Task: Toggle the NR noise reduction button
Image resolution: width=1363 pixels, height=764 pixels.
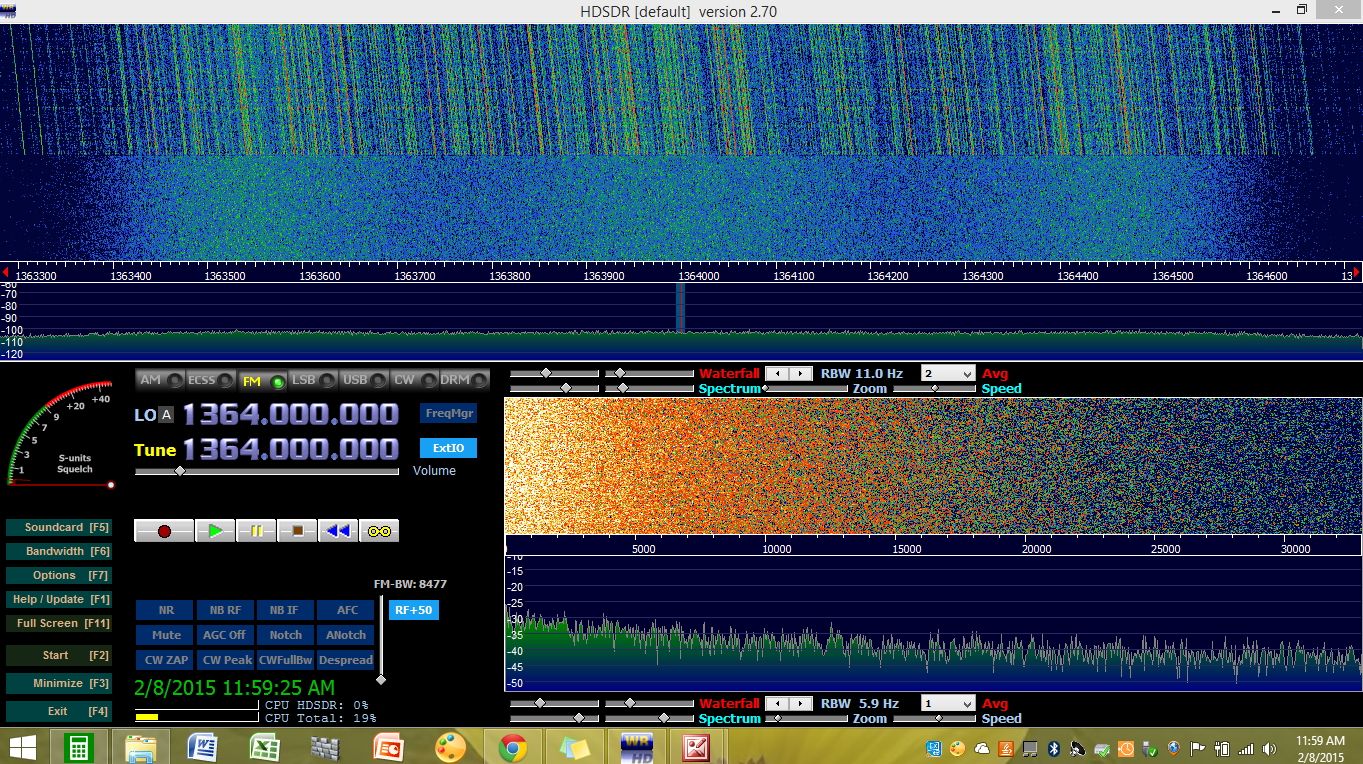Action: [166, 610]
